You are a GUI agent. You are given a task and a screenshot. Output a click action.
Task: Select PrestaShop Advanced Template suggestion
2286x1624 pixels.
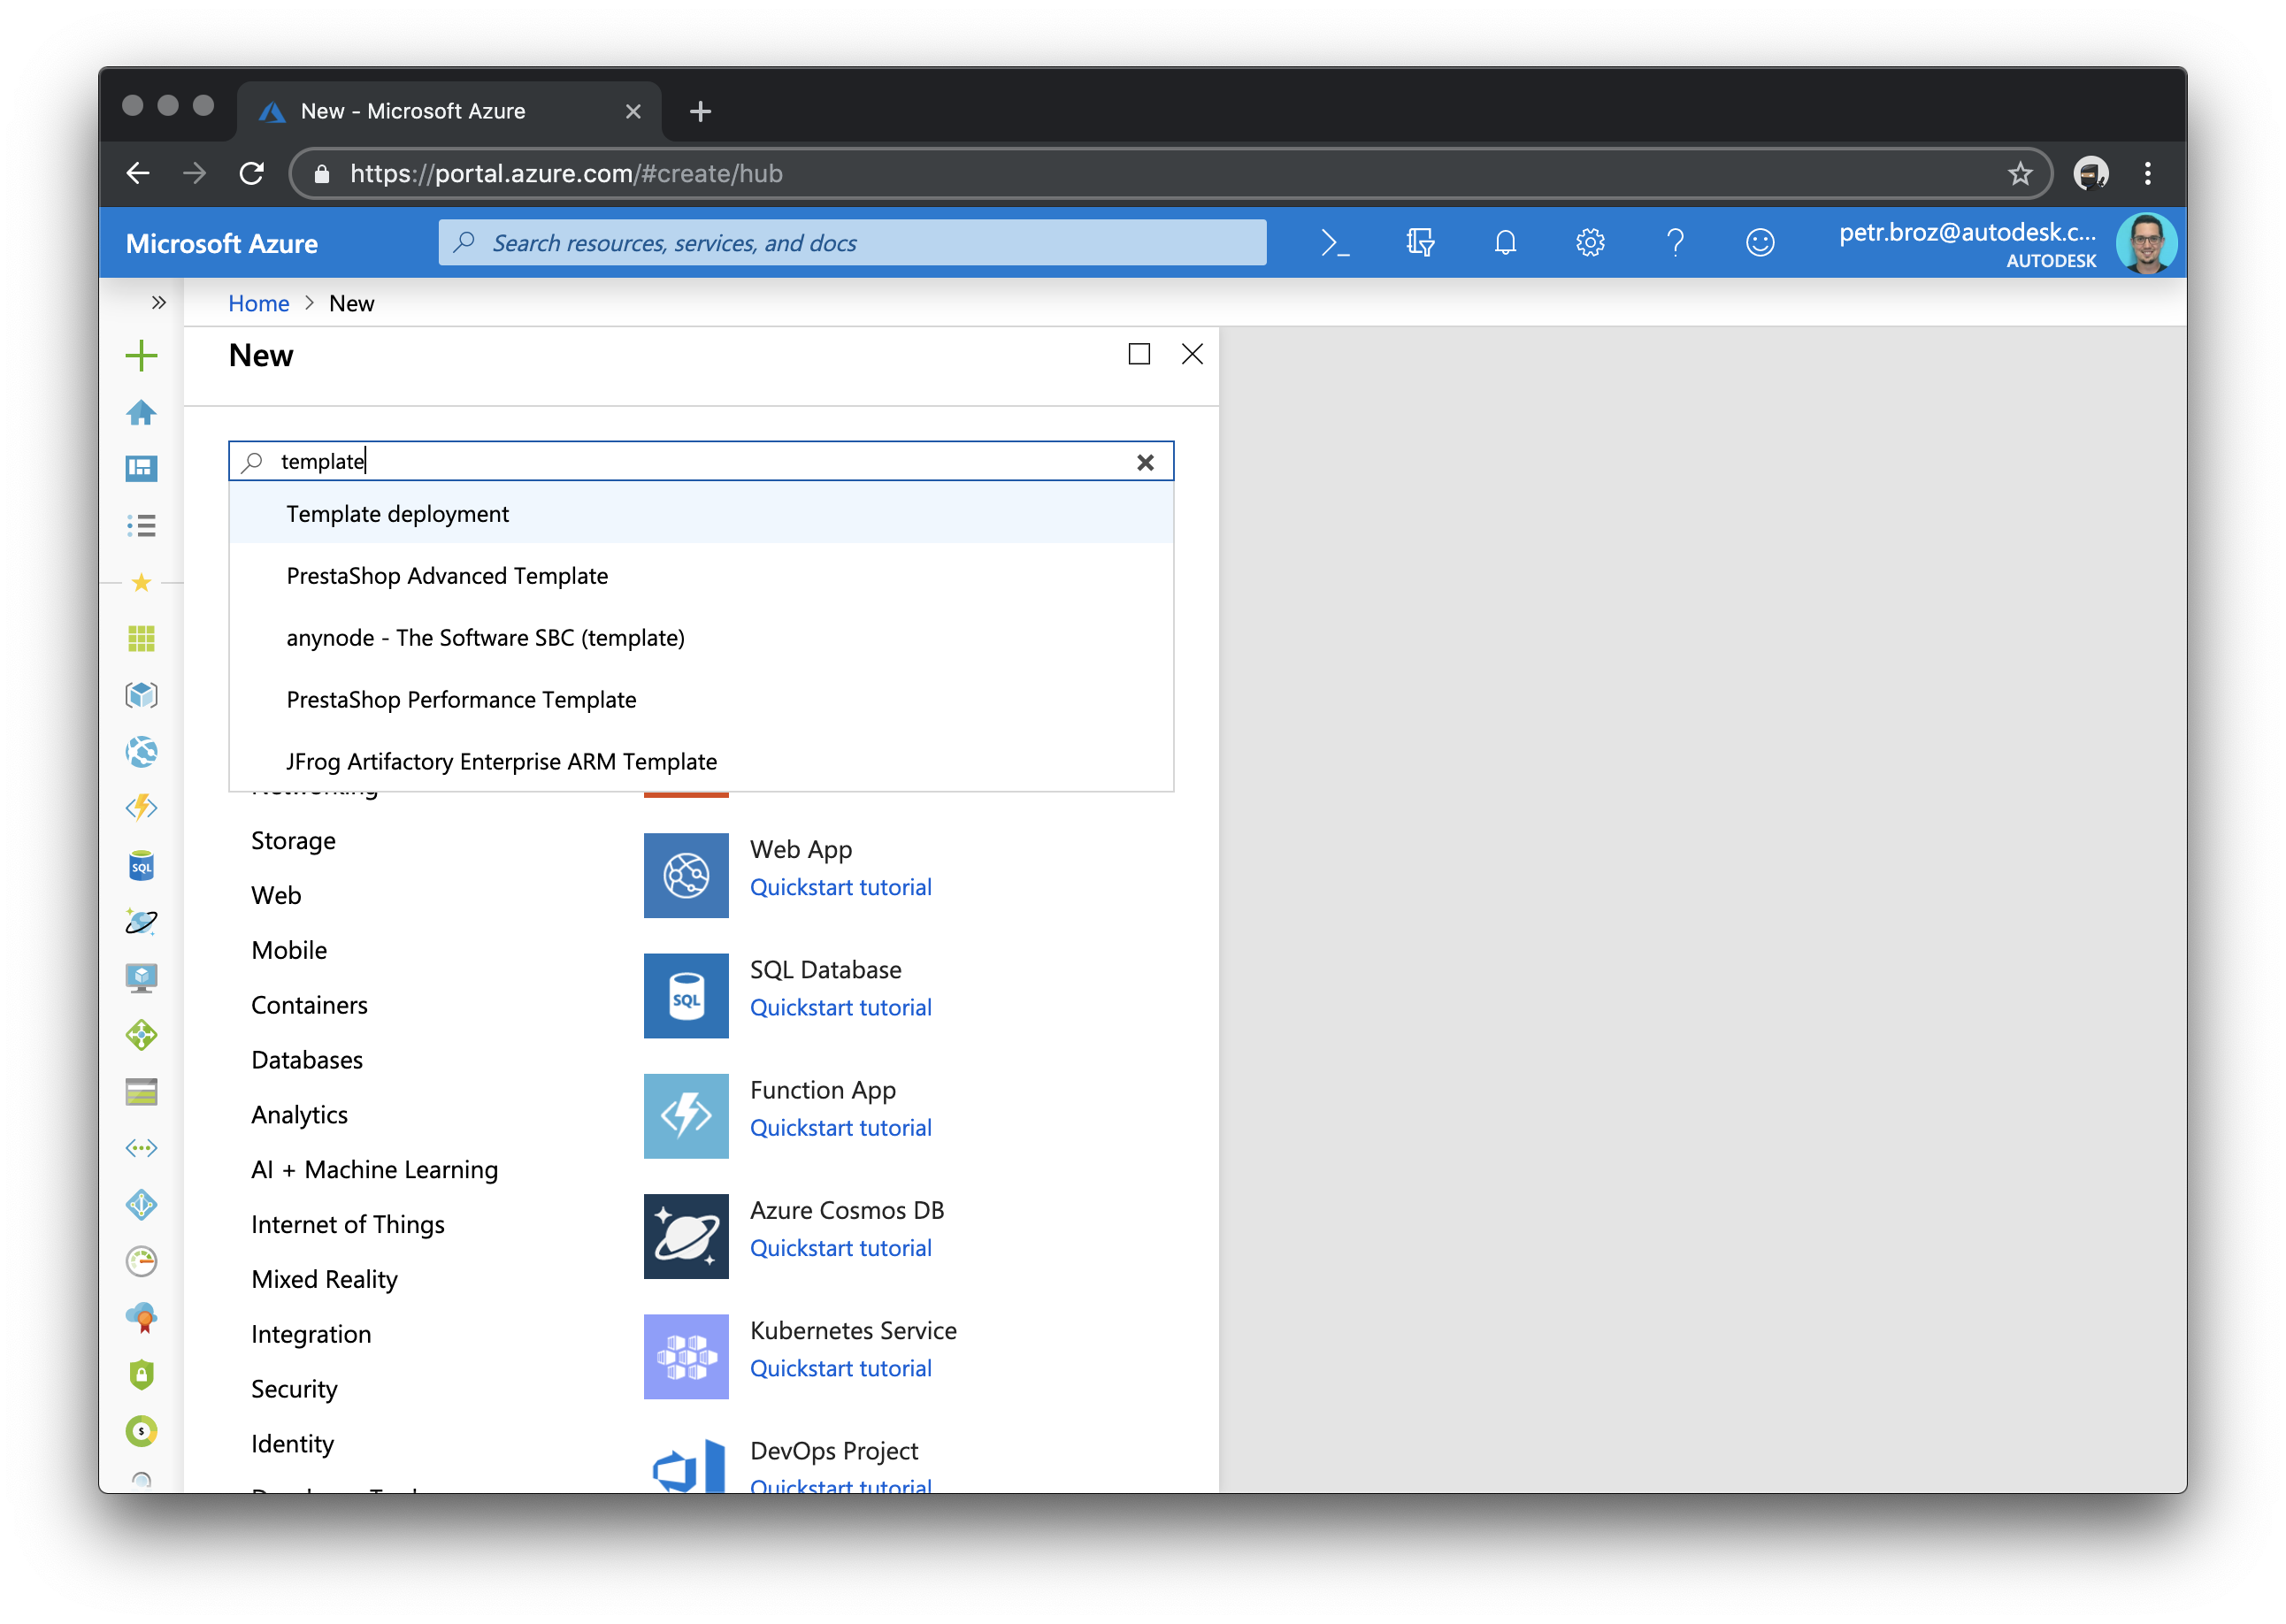pos(701,576)
